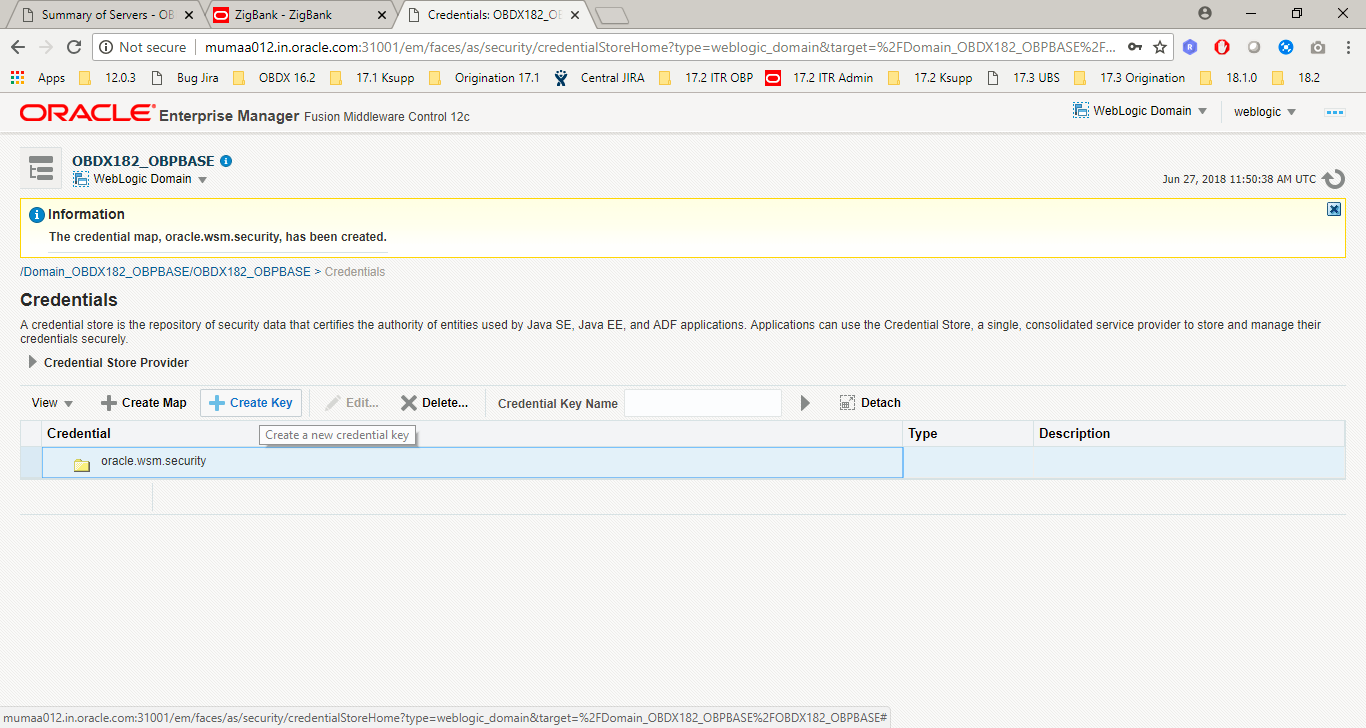Open the saved password key icon
1366x728 pixels.
pos(1134,47)
